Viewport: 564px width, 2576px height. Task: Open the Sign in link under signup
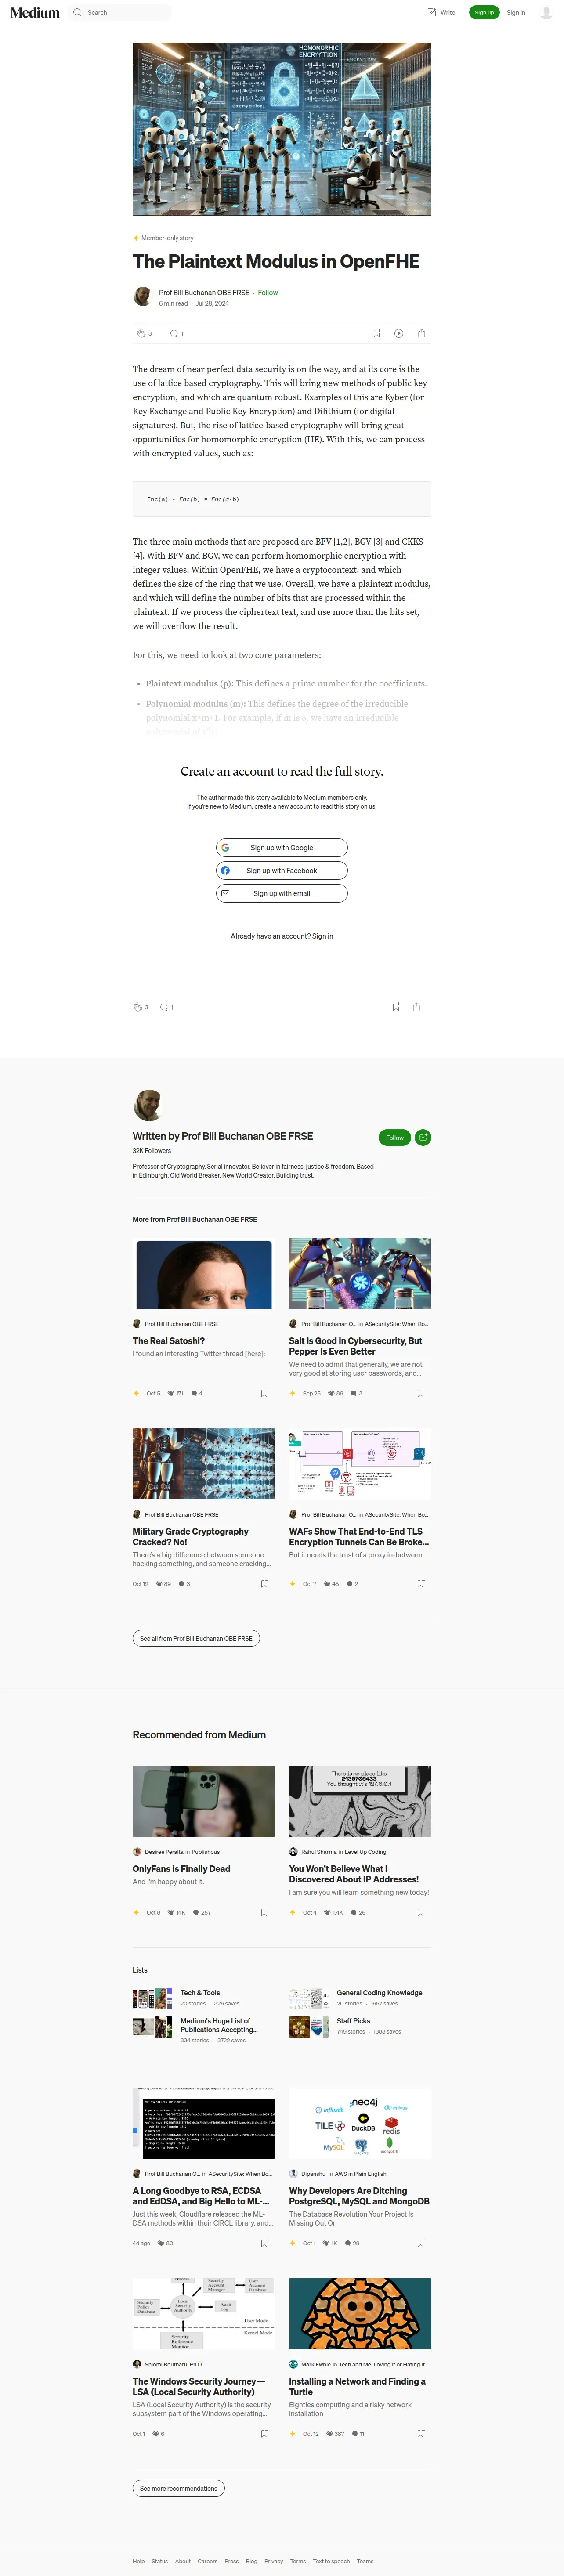(322, 936)
